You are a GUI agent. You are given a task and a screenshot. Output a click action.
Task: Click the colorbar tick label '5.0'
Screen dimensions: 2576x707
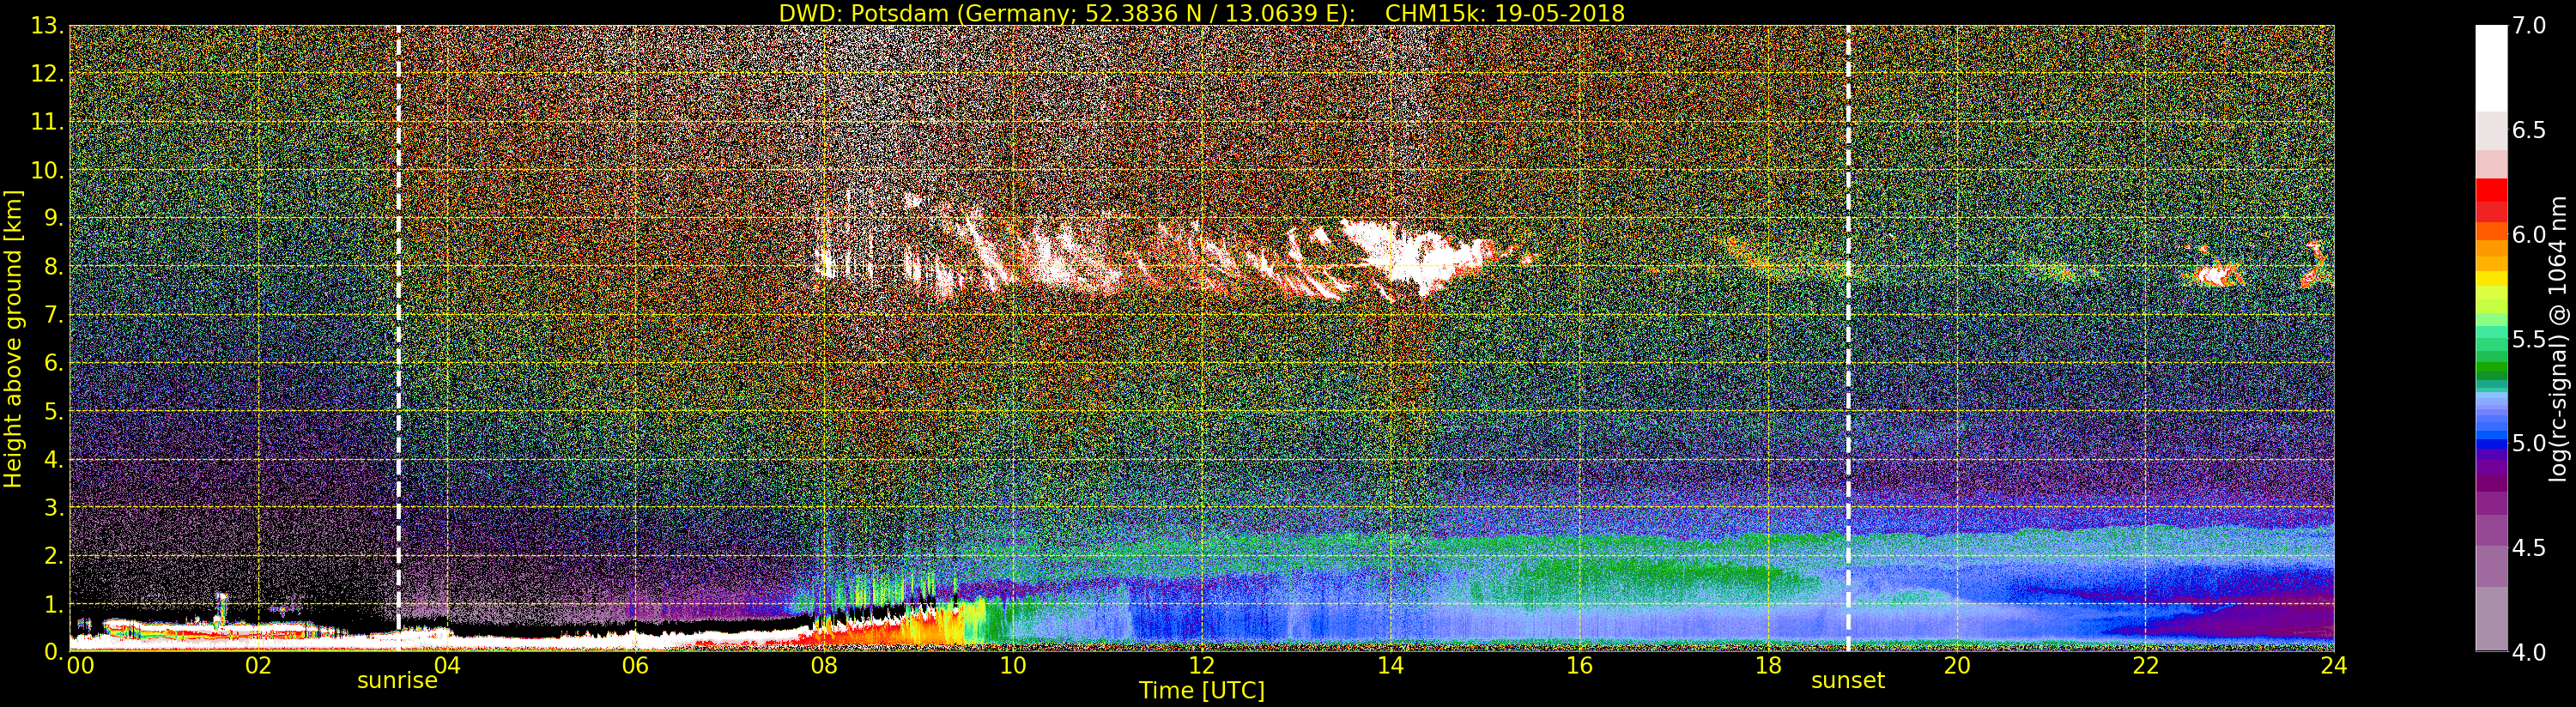2529,444
